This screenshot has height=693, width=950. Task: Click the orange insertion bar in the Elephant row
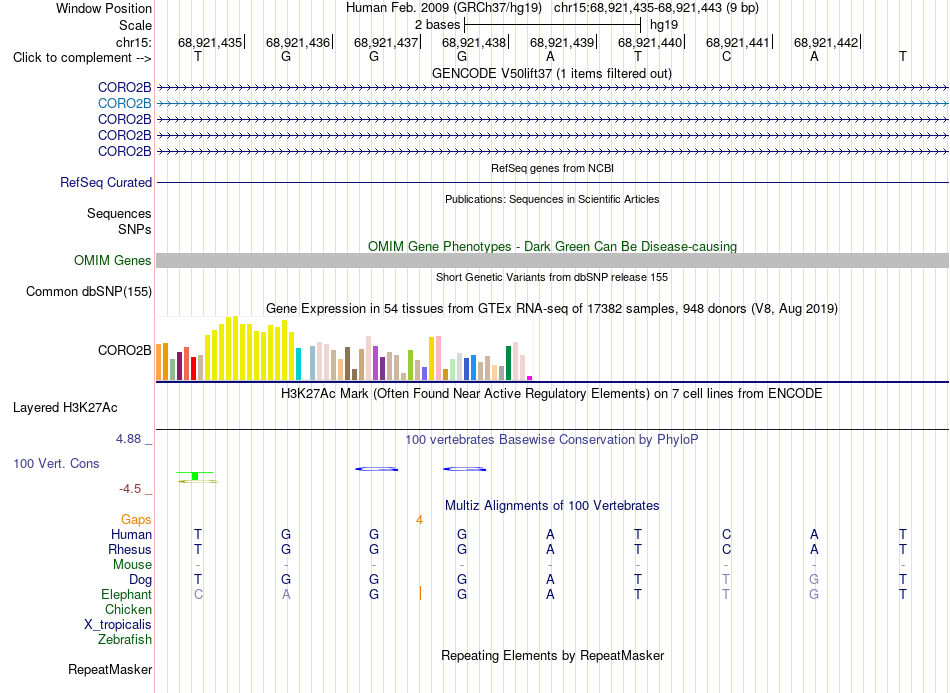pyautogui.click(x=420, y=593)
